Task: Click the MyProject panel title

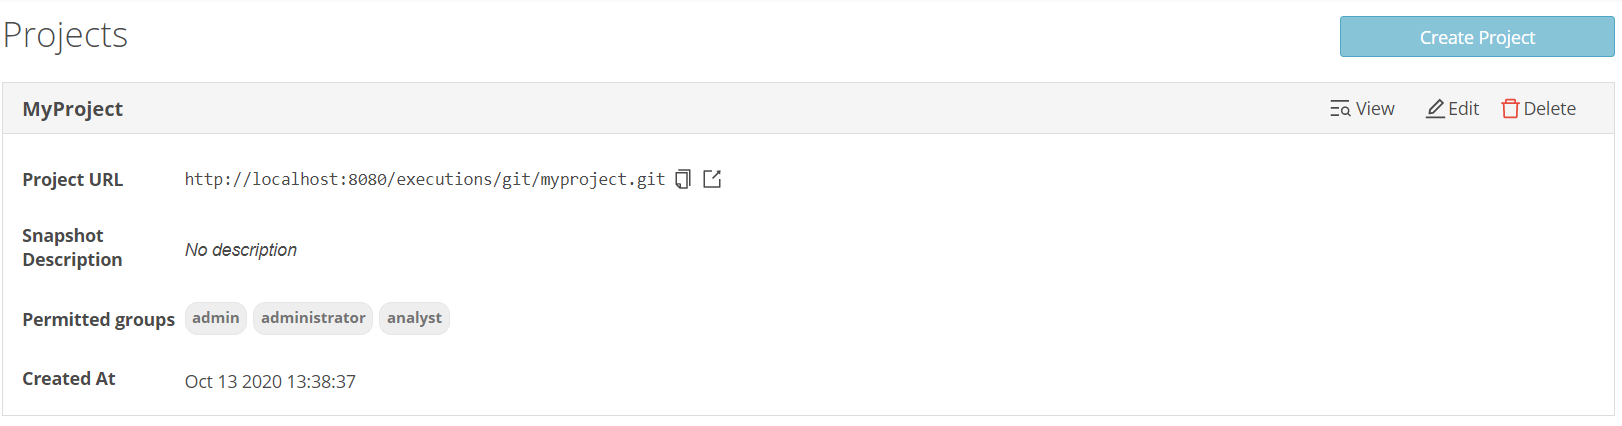Action: click(x=73, y=109)
